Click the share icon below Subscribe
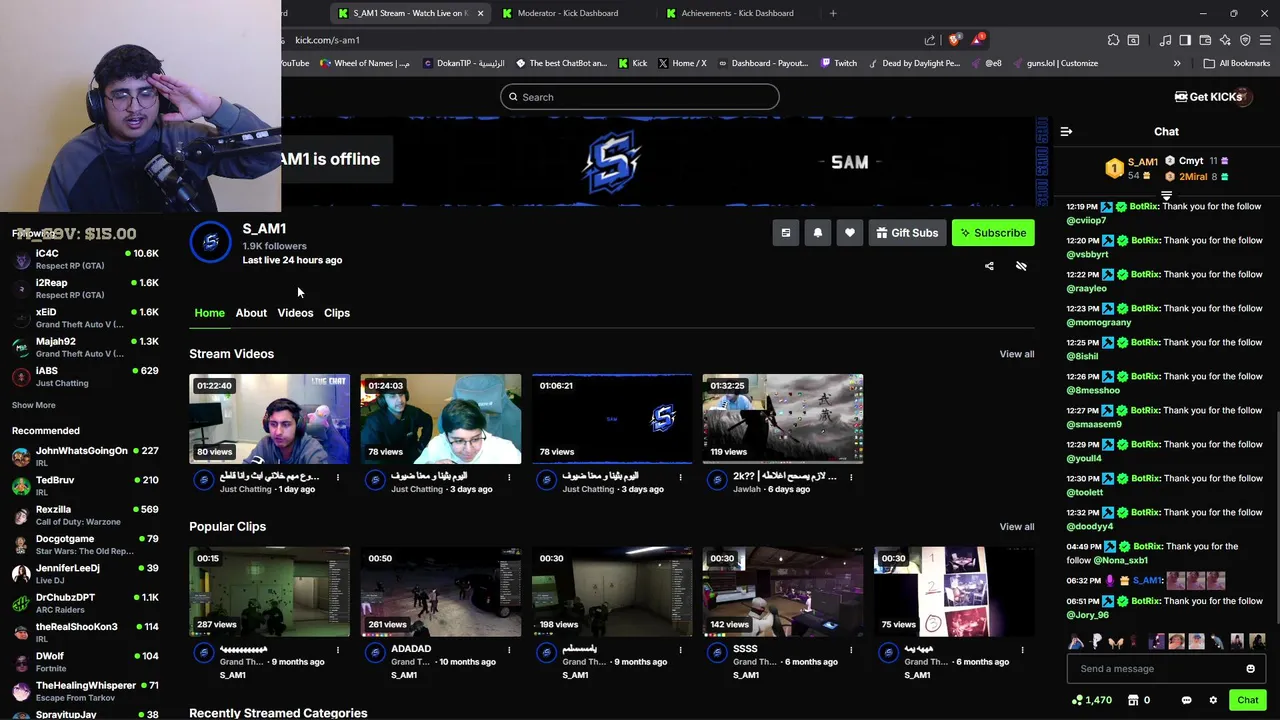Screen dimensions: 1280x720 click(x=989, y=266)
